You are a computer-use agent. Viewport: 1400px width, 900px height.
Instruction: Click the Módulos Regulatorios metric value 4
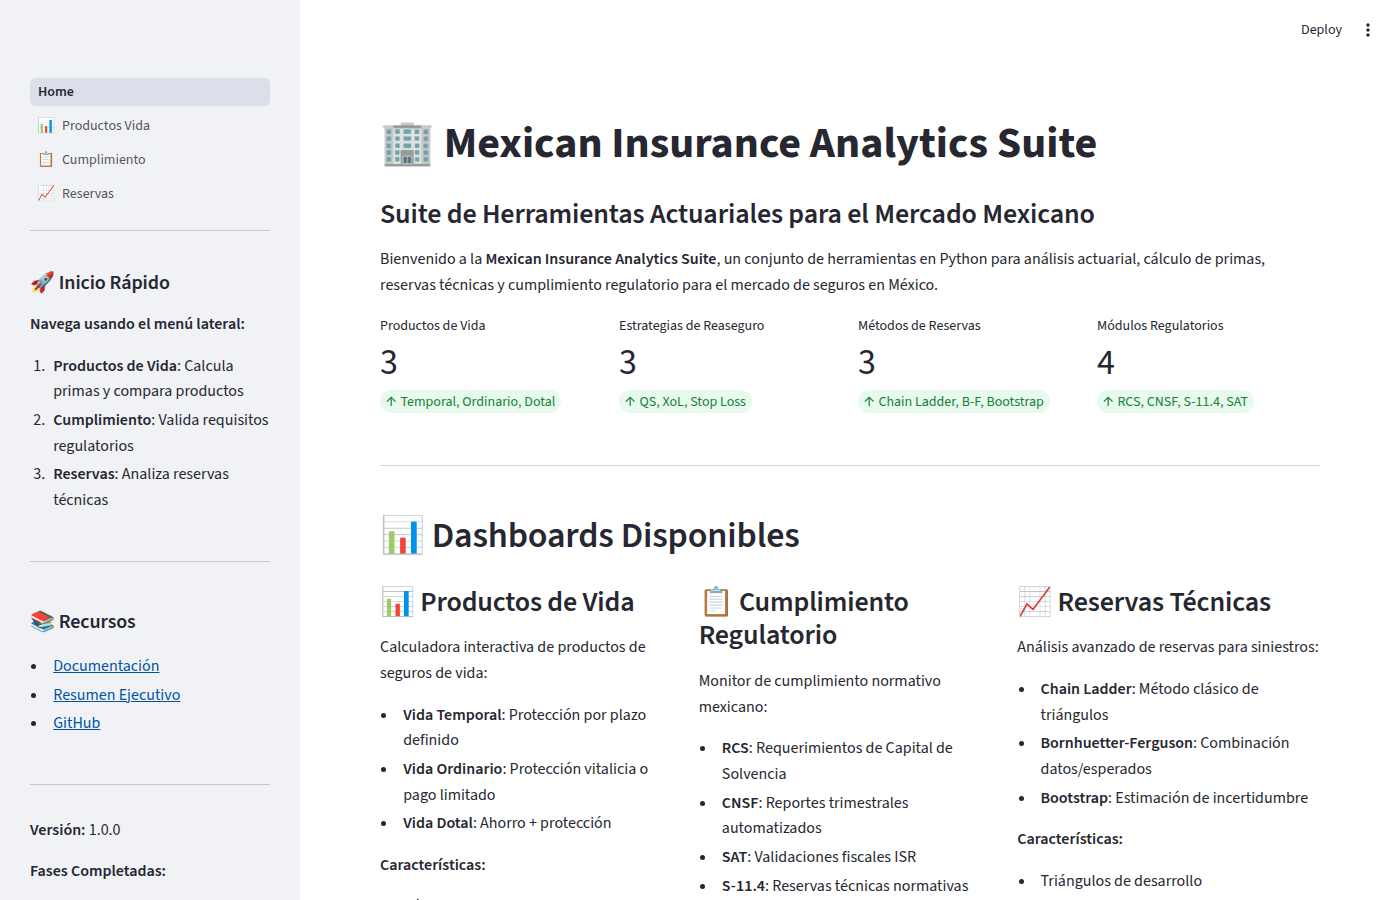(1106, 361)
